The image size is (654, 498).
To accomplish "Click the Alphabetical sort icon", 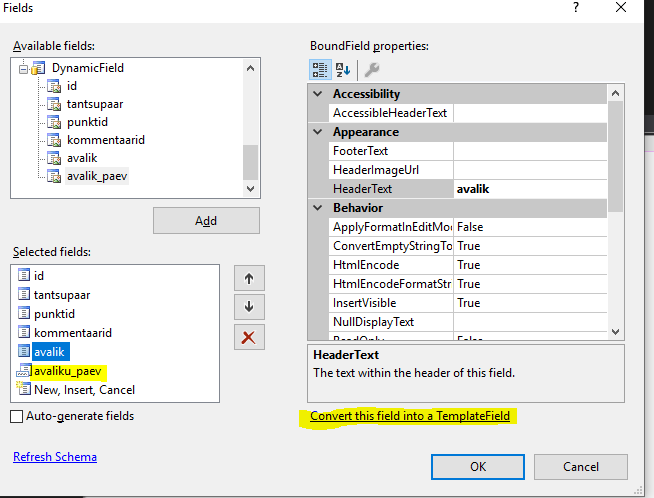I will tap(345, 69).
